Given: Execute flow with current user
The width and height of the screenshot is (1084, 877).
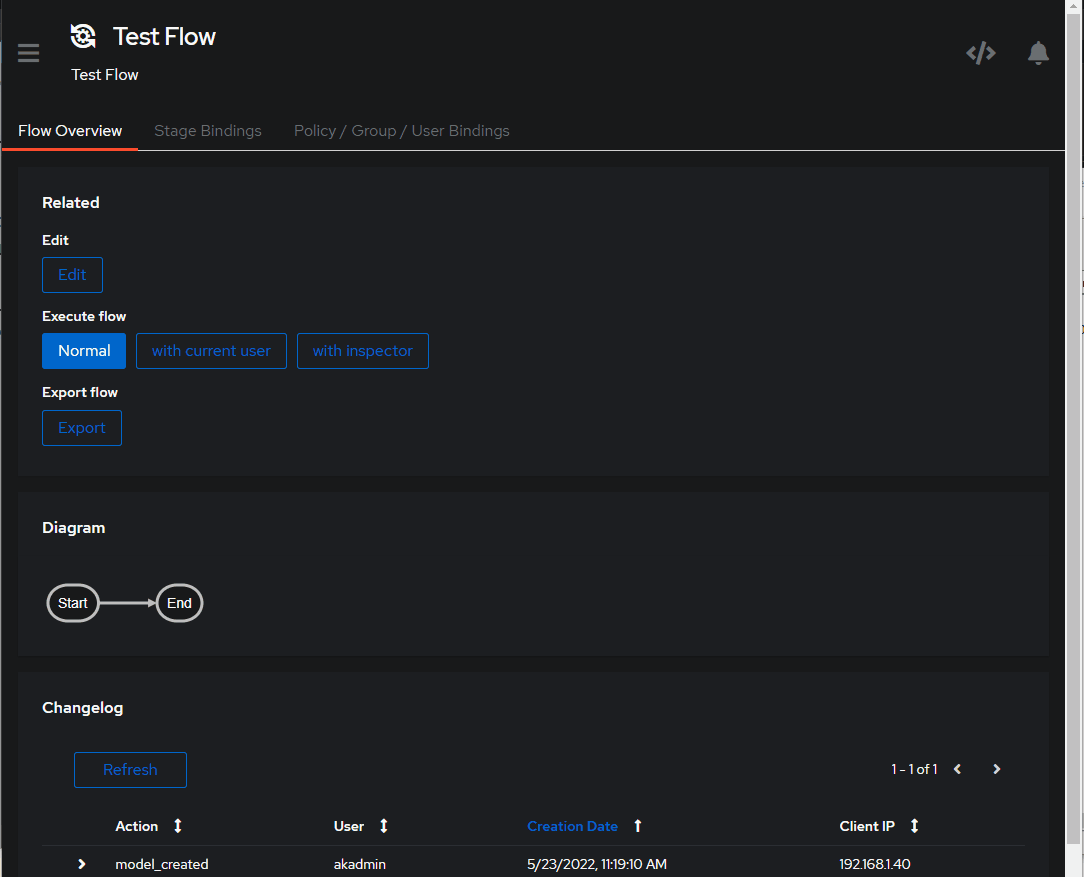Looking at the screenshot, I should [x=211, y=350].
